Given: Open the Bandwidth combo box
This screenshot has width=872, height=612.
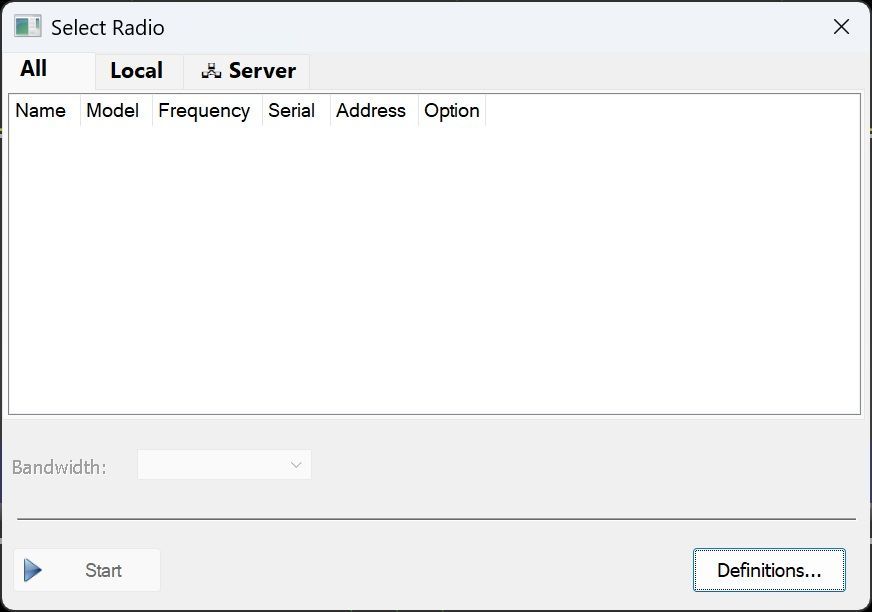Looking at the screenshot, I should pyautogui.click(x=224, y=465).
